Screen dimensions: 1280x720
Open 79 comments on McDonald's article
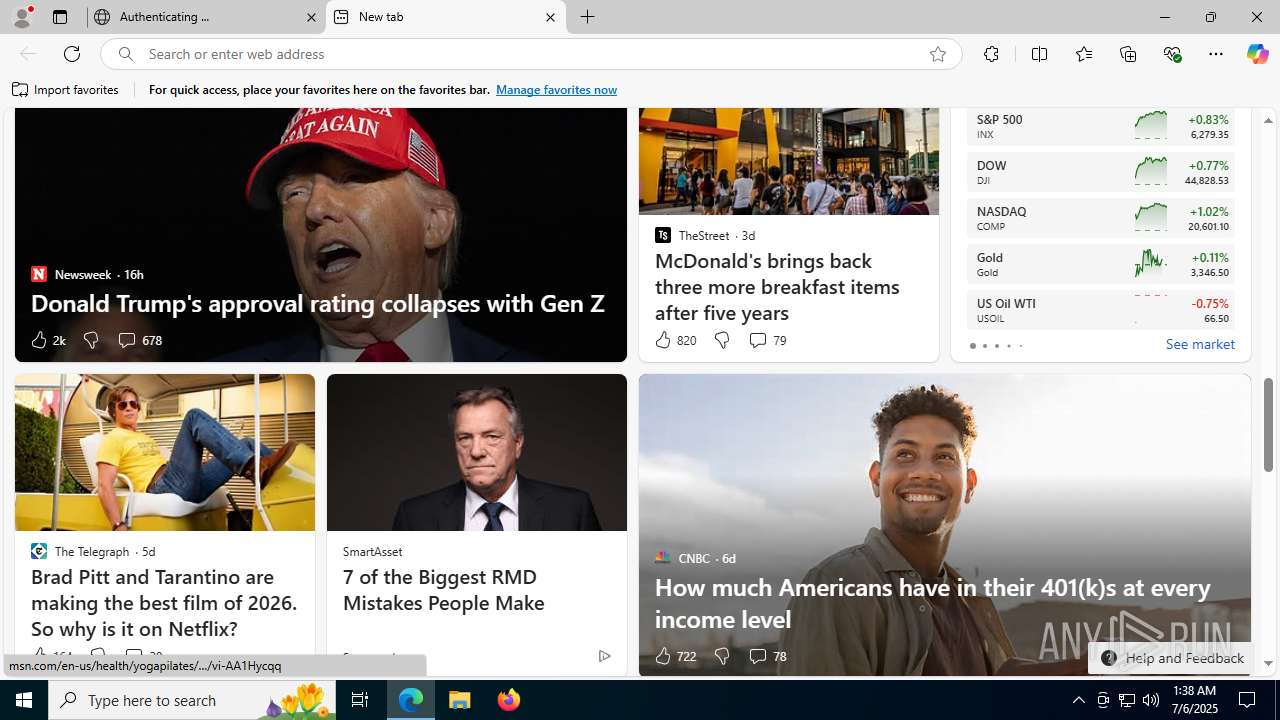tap(767, 340)
